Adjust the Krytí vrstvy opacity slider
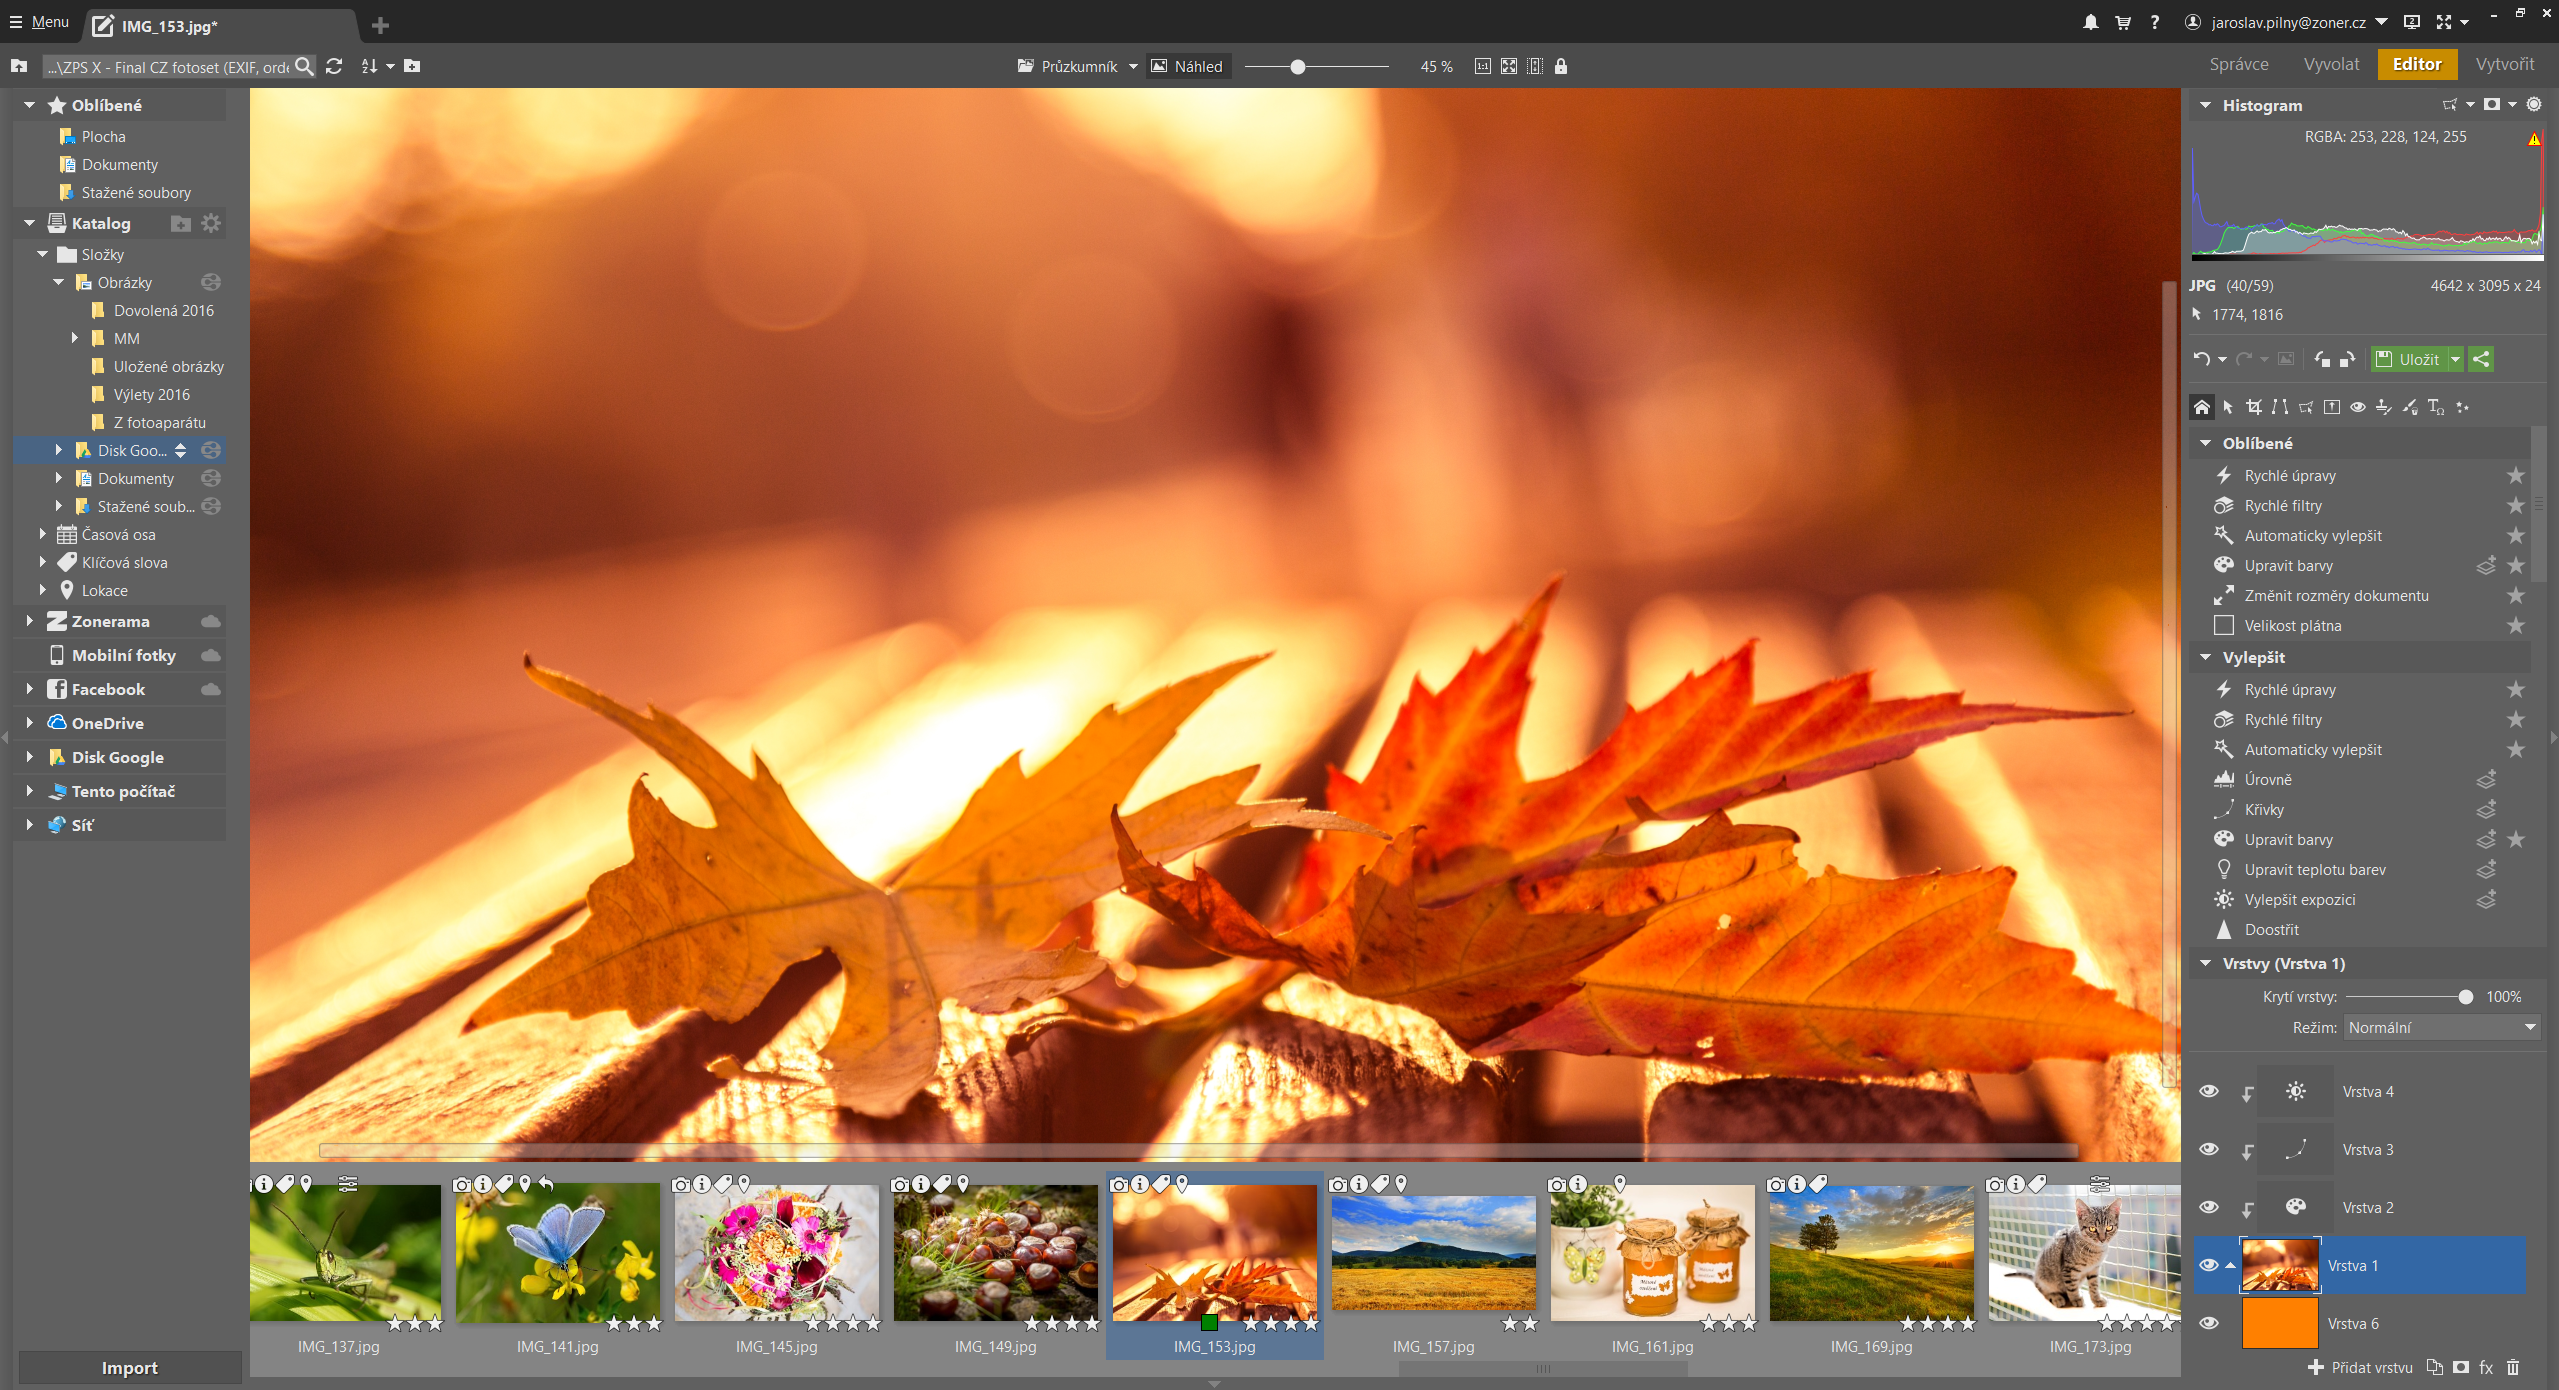 [x=2465, y=996]
